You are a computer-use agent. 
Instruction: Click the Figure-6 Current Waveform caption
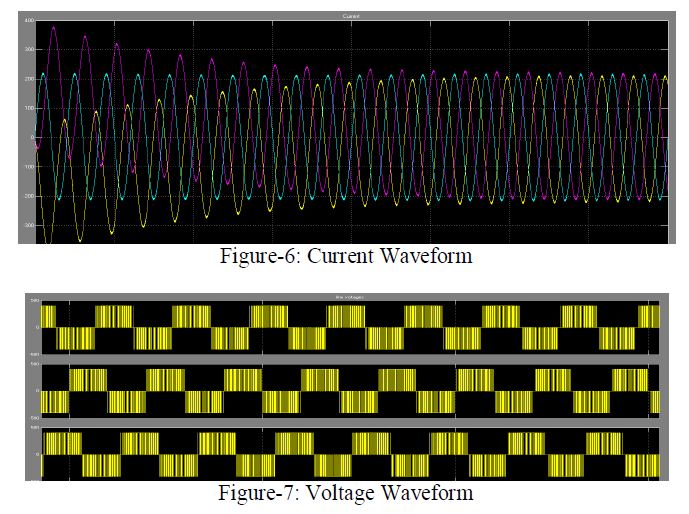345,256
